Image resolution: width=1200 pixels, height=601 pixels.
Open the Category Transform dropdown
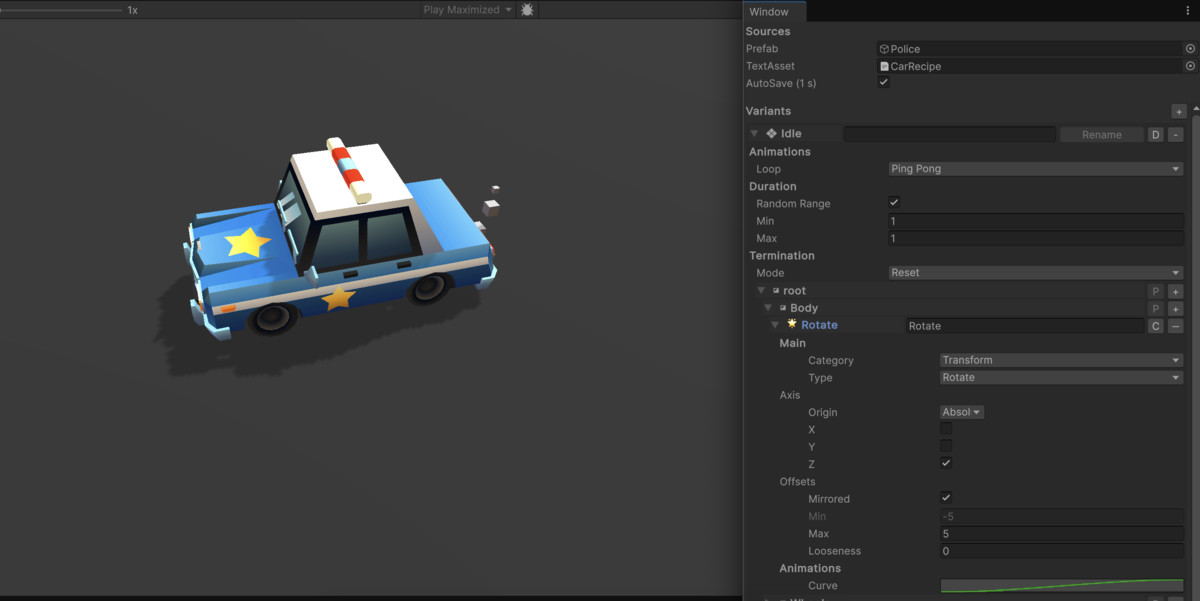click(1061, 360)
